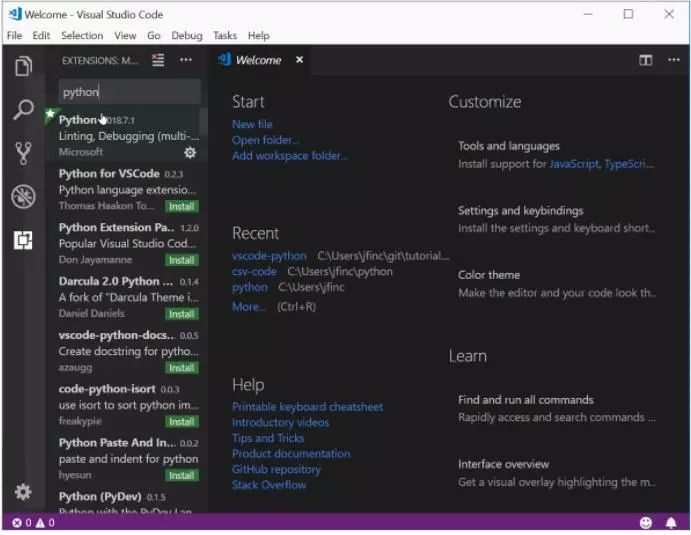
Task: Install TypeScript support link
Action: pos(629,164)
